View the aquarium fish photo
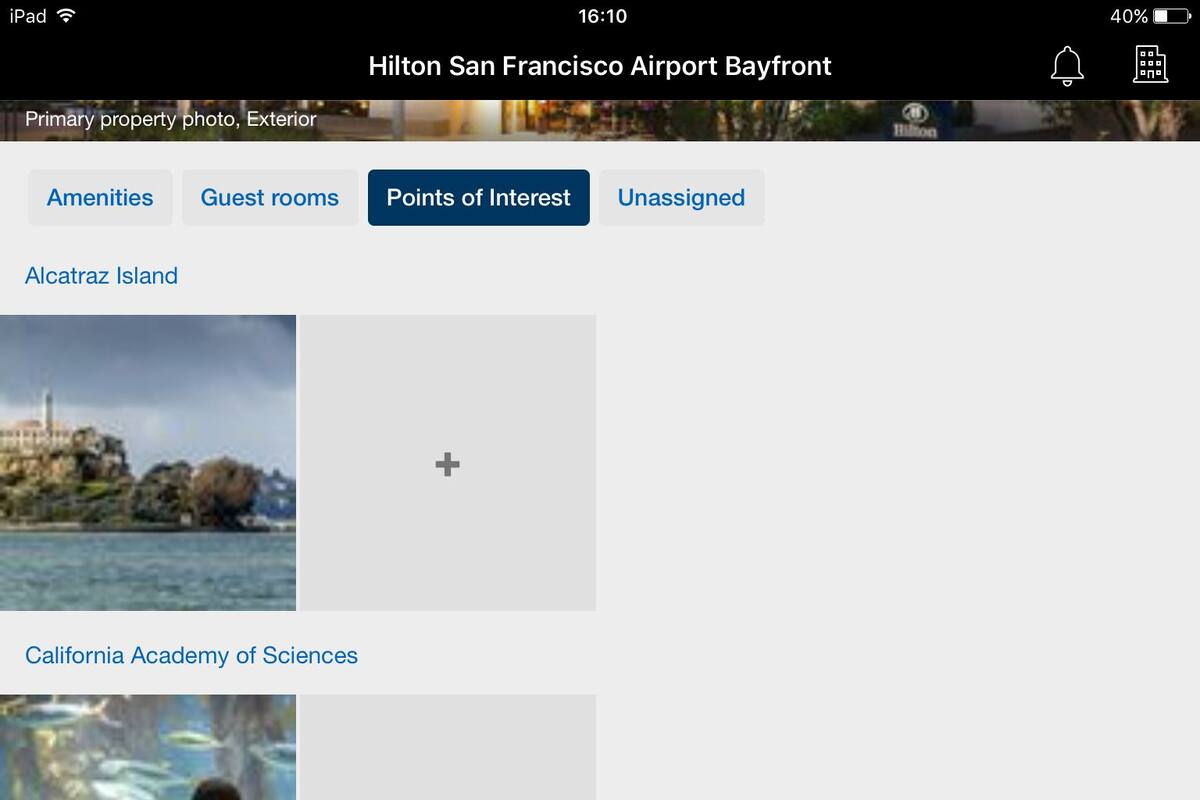1200x800 pixels. 148,748
